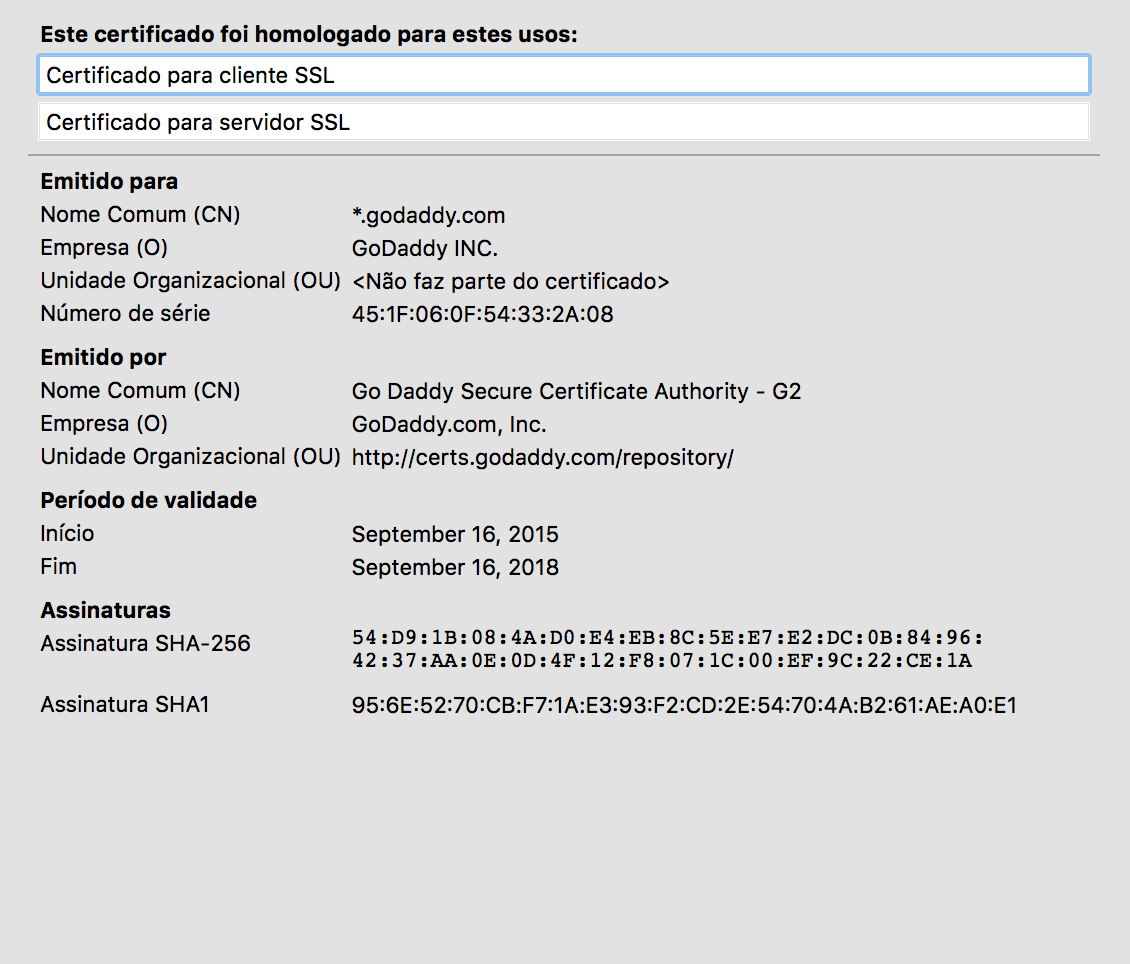1130x964 pixels.
Task: Click the 'Assinatura SHA1' label
Action: point(125,704)
